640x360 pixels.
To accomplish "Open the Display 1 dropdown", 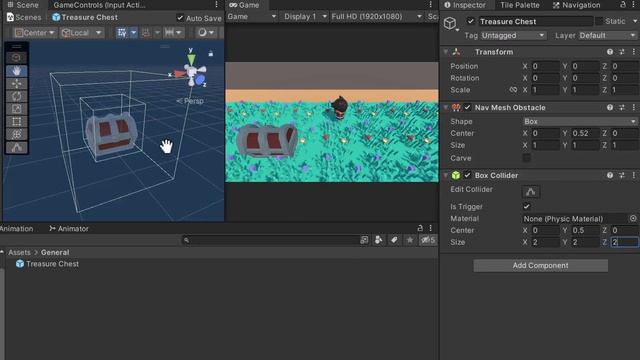I will click(x=305, y=16).
